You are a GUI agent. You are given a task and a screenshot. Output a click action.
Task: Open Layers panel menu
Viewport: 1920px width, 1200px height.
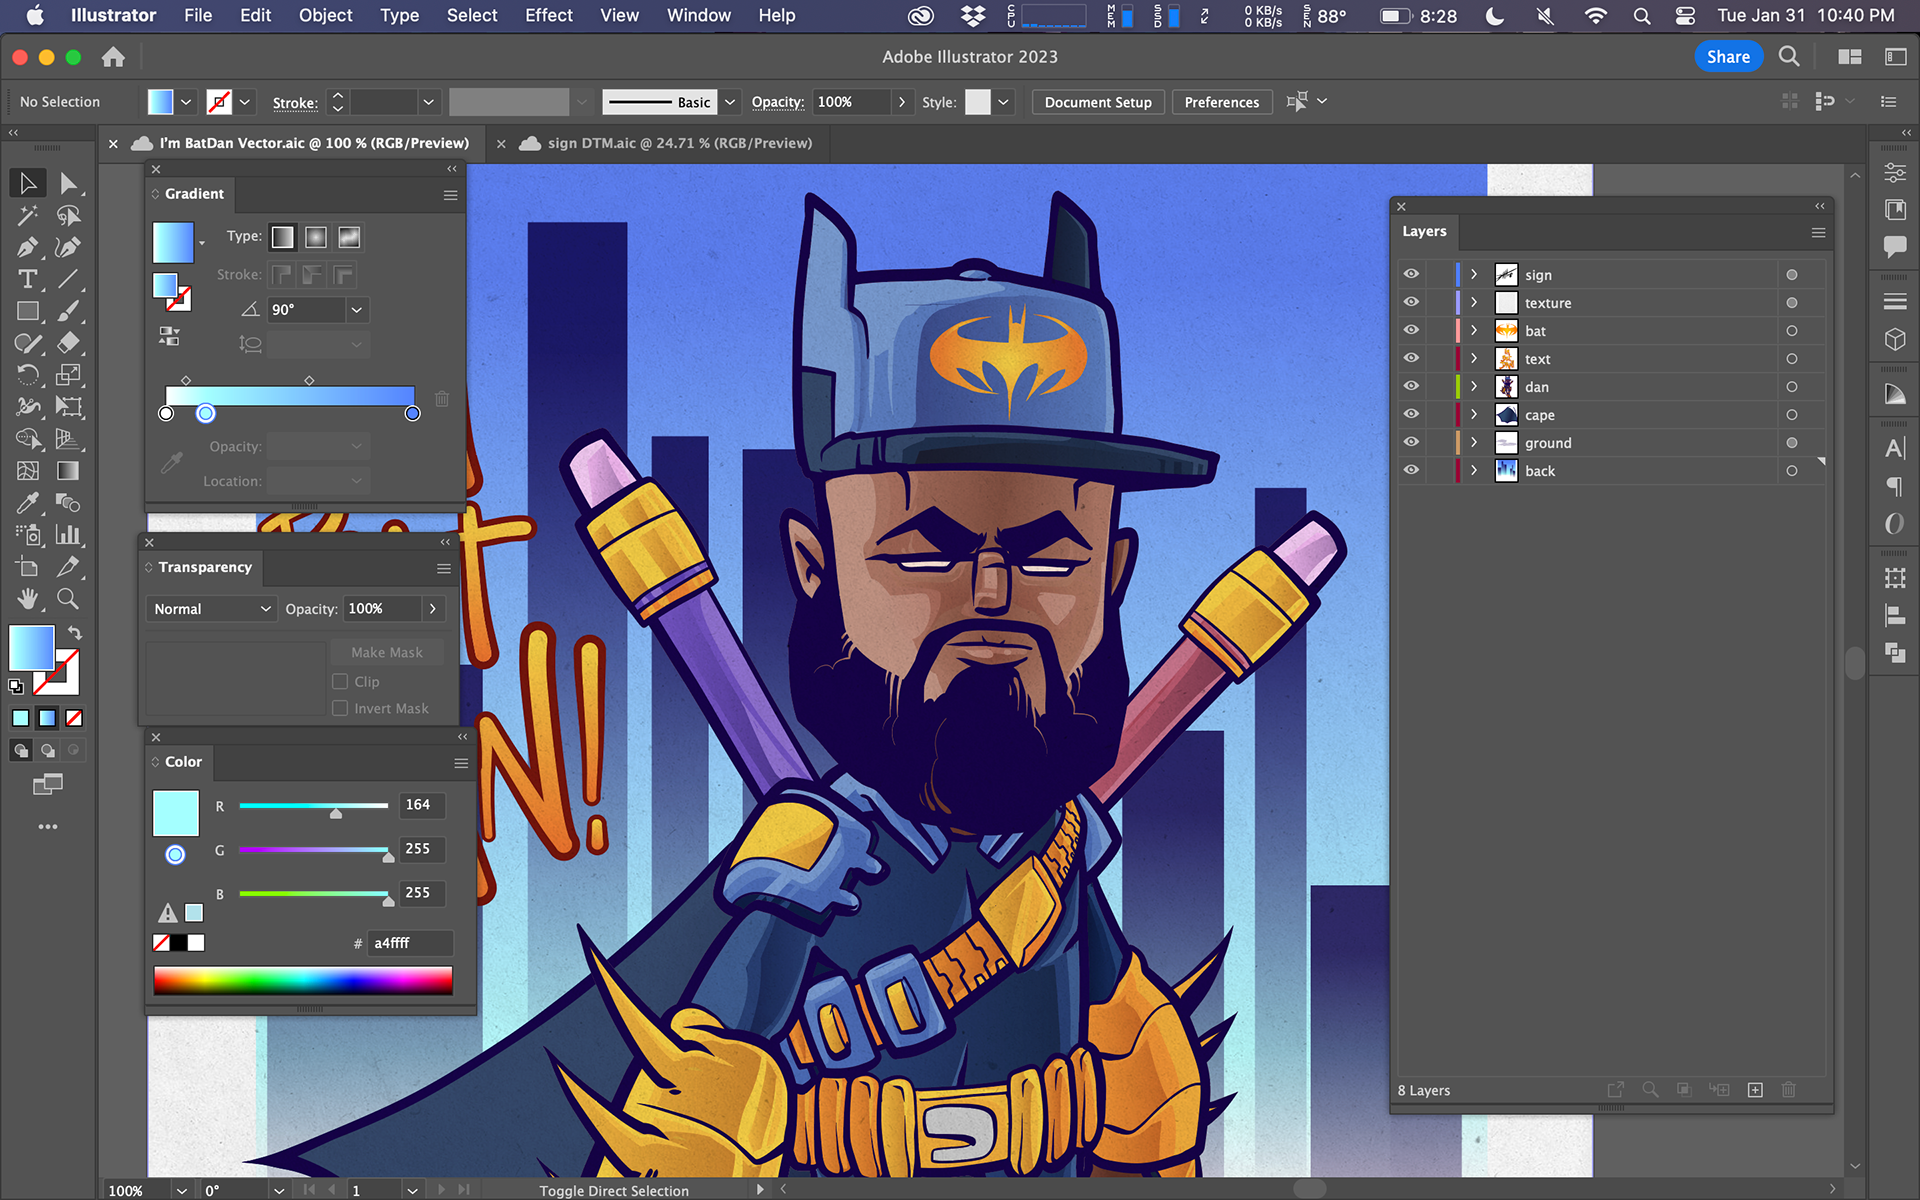(1818, 232)
